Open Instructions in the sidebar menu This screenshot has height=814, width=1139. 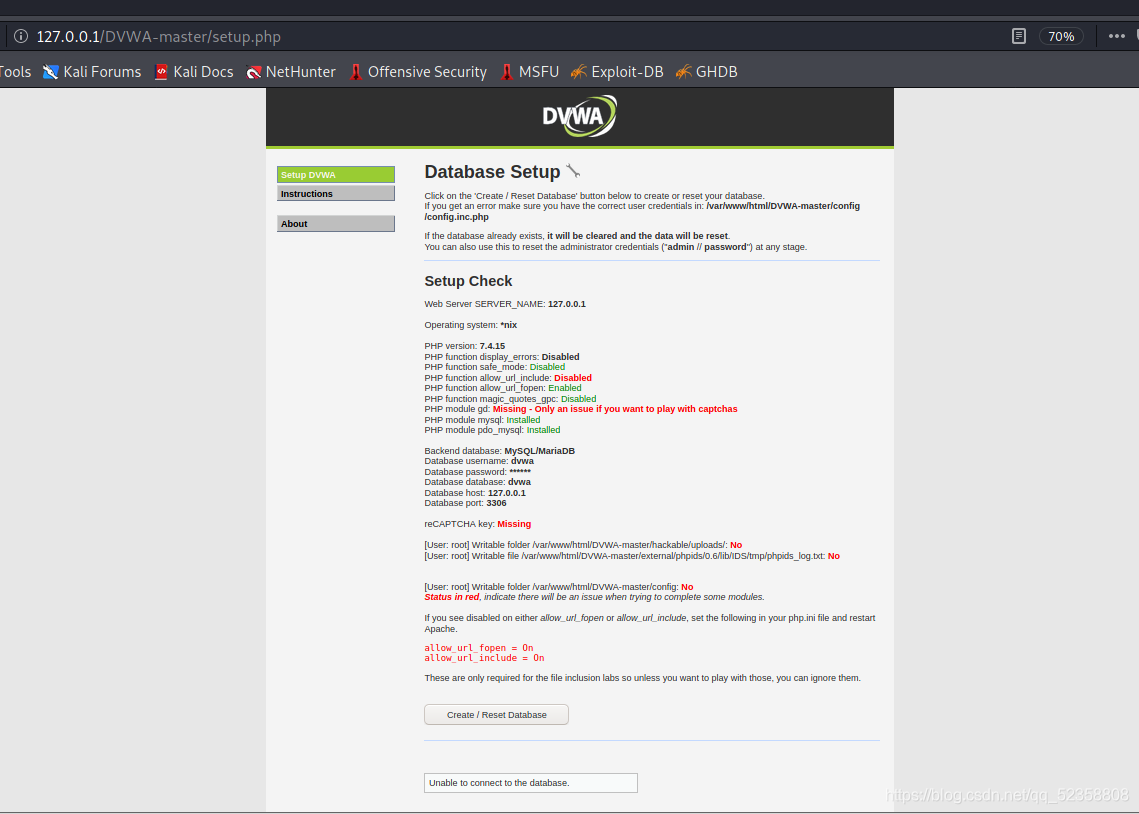(x=336, y=194)
